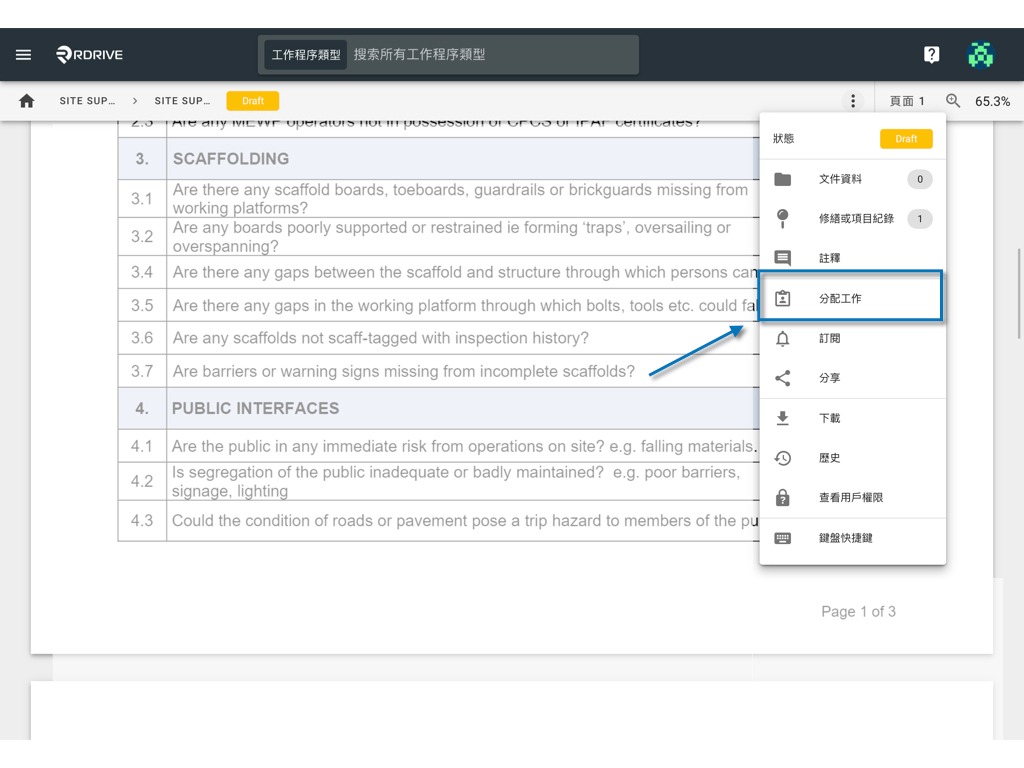Click the Draft badge in breadcrumb bar
The height and width of the screenshot is (768, 1024).
(253, 101)
